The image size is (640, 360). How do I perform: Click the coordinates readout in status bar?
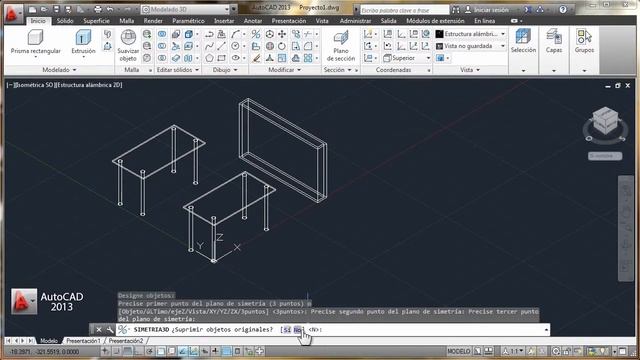click(44, 351)
